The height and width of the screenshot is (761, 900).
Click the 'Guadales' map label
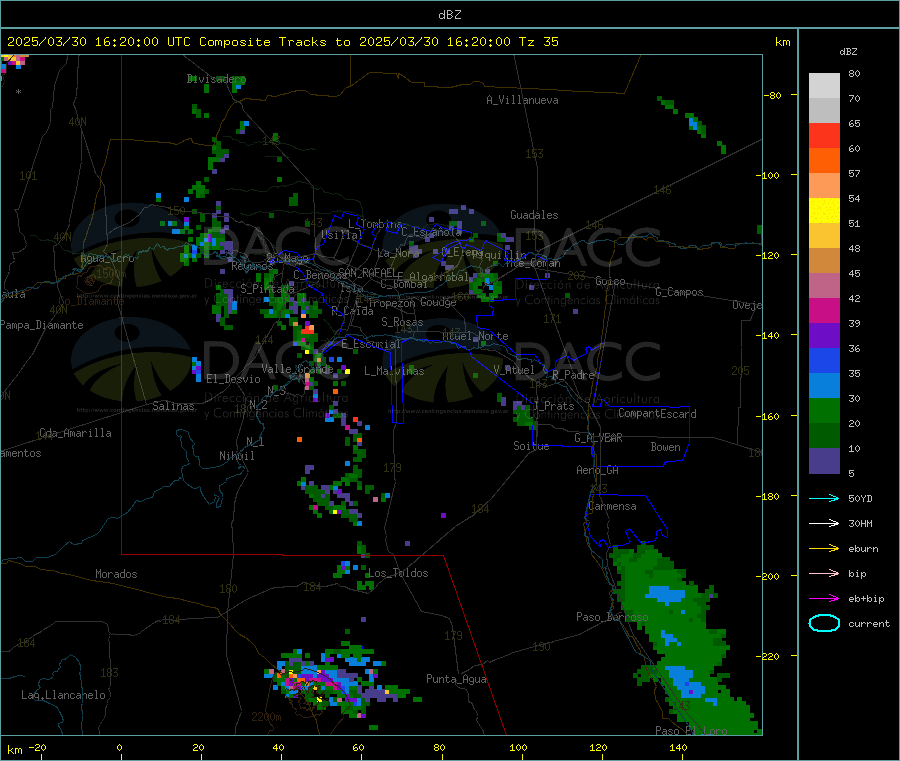[534, 215]
